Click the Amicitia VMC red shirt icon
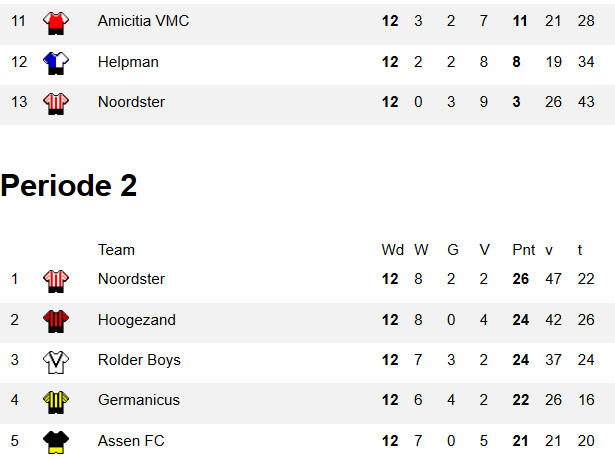 point(56,23)
